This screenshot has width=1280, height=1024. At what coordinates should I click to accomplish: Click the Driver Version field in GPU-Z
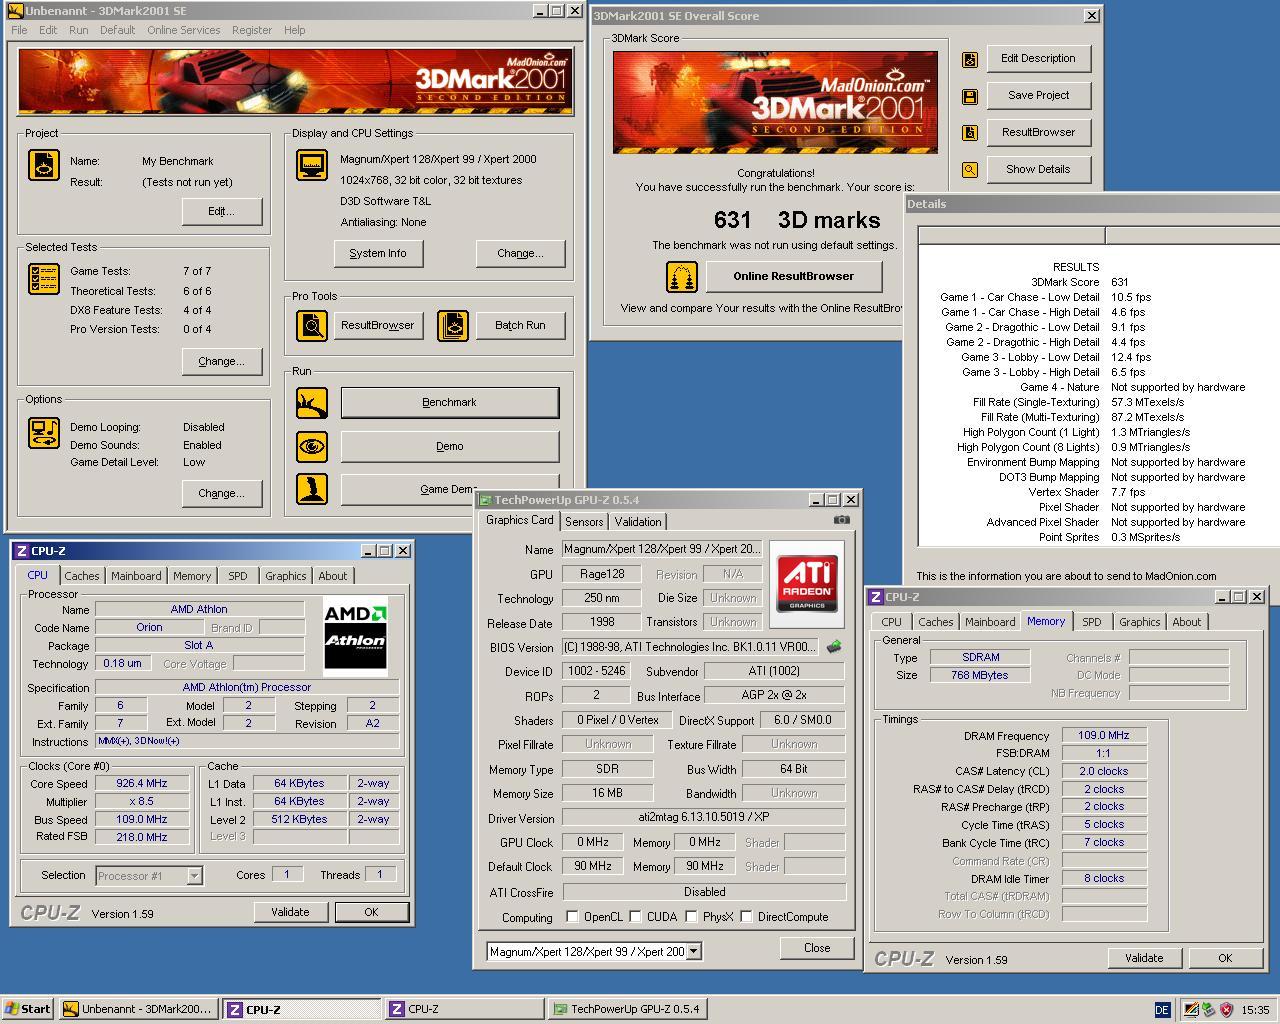click(x=704, y=817)
